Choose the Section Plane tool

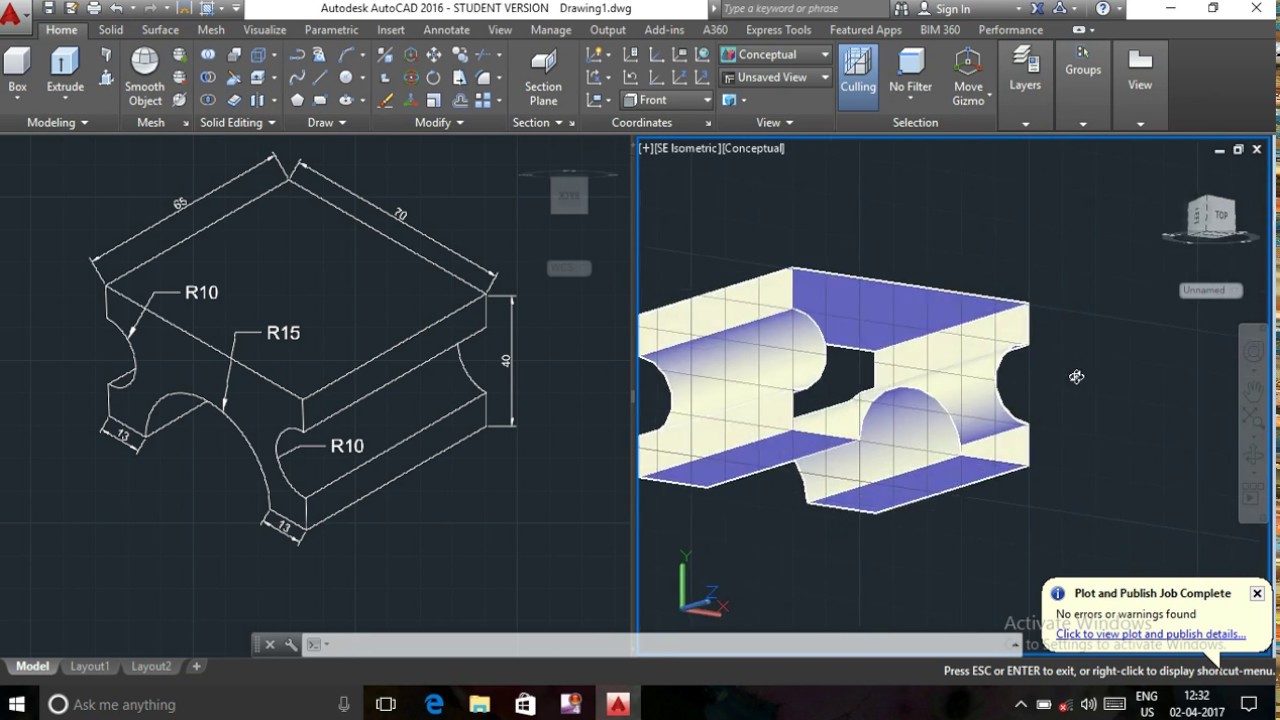(543, 77)
